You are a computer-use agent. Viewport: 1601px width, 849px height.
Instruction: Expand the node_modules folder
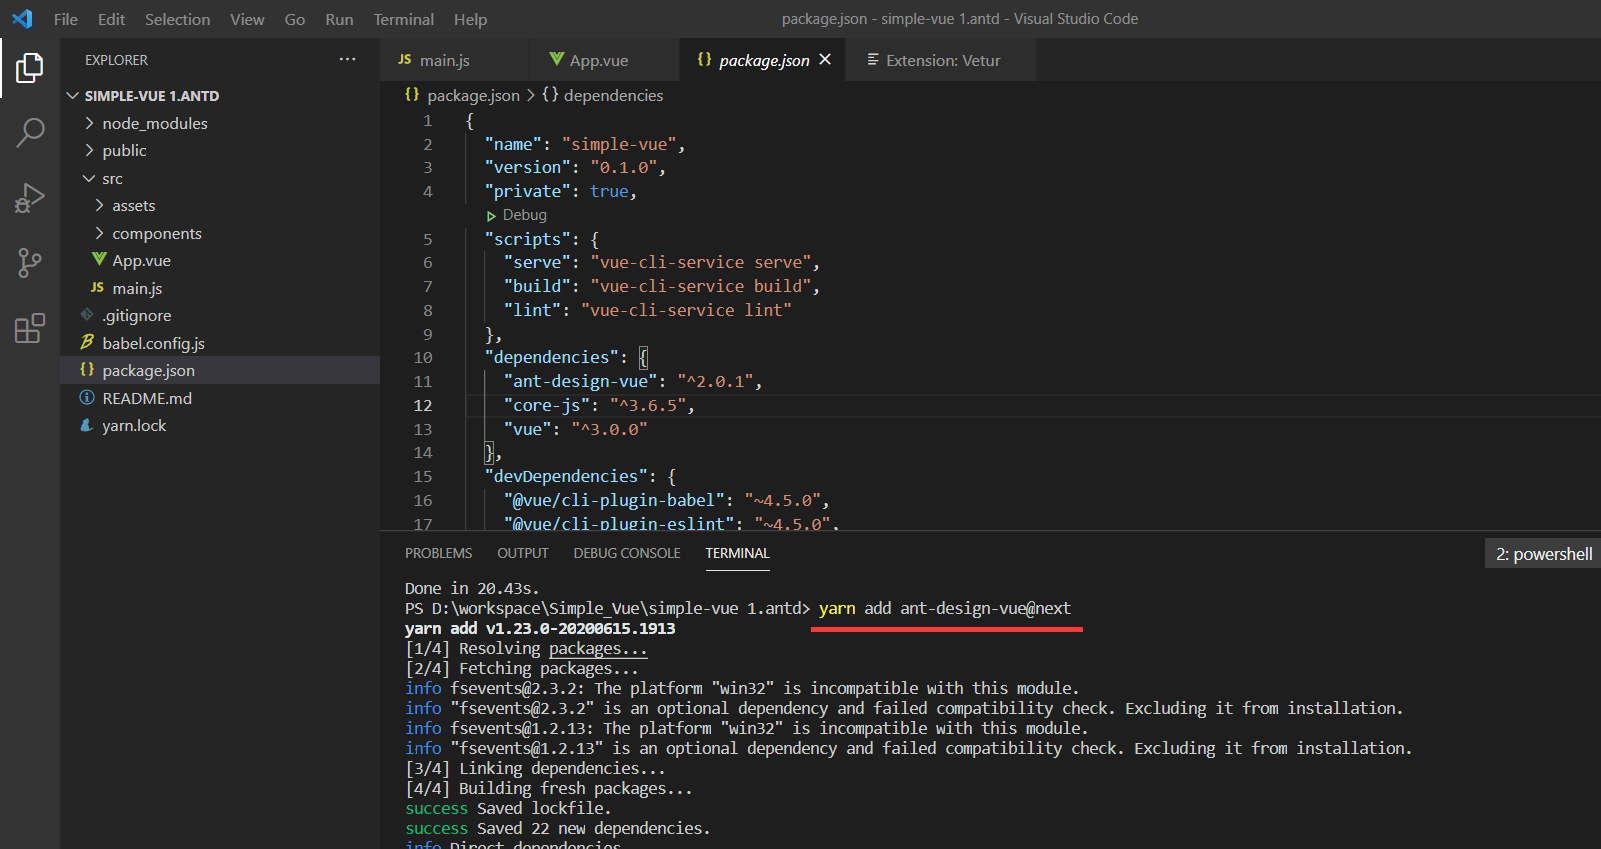pyautogui.click(x=89, y=123)
